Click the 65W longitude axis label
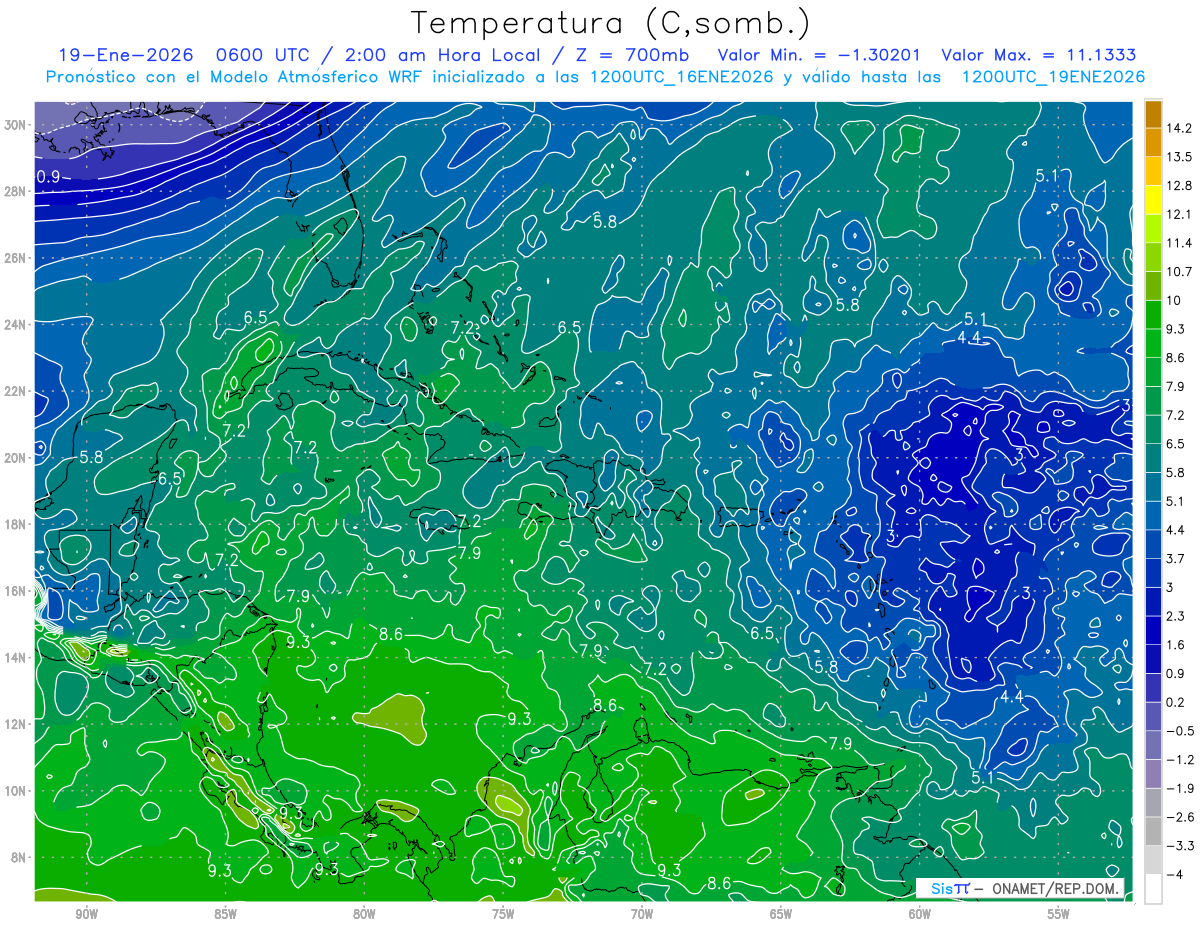 [781, 914]
